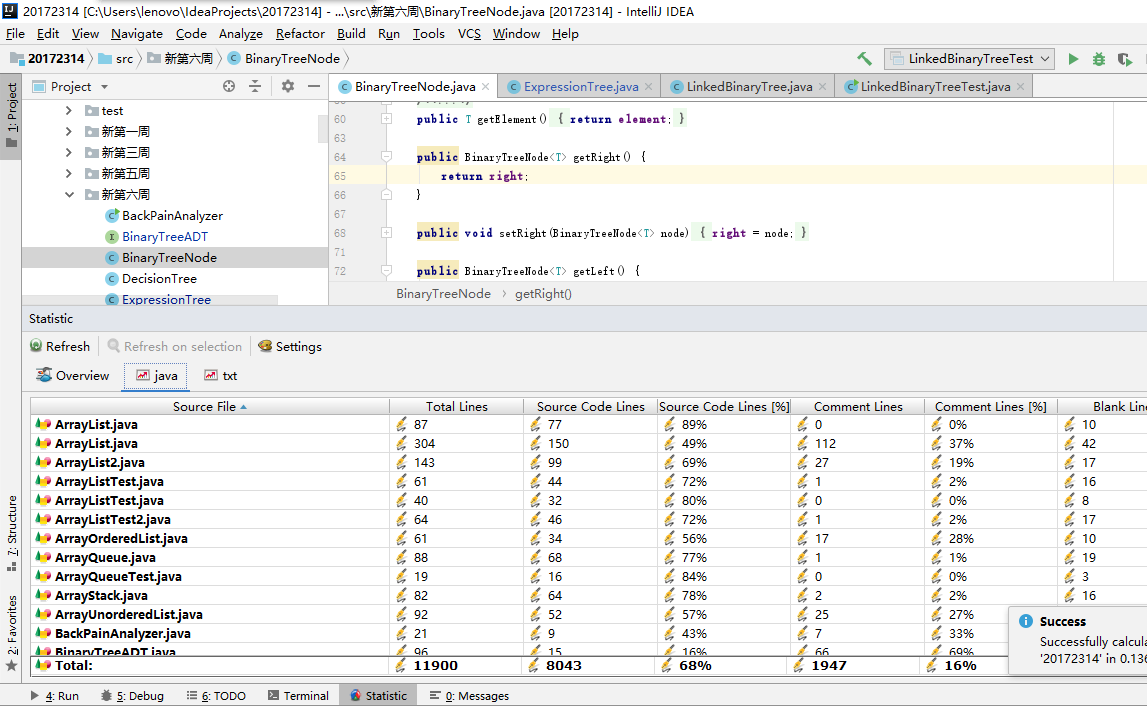The width and height of the screenshot is (1147, 706).
Task: Run LinkedBinaryTreeTest with green play icon
Action: (1073, 59)
